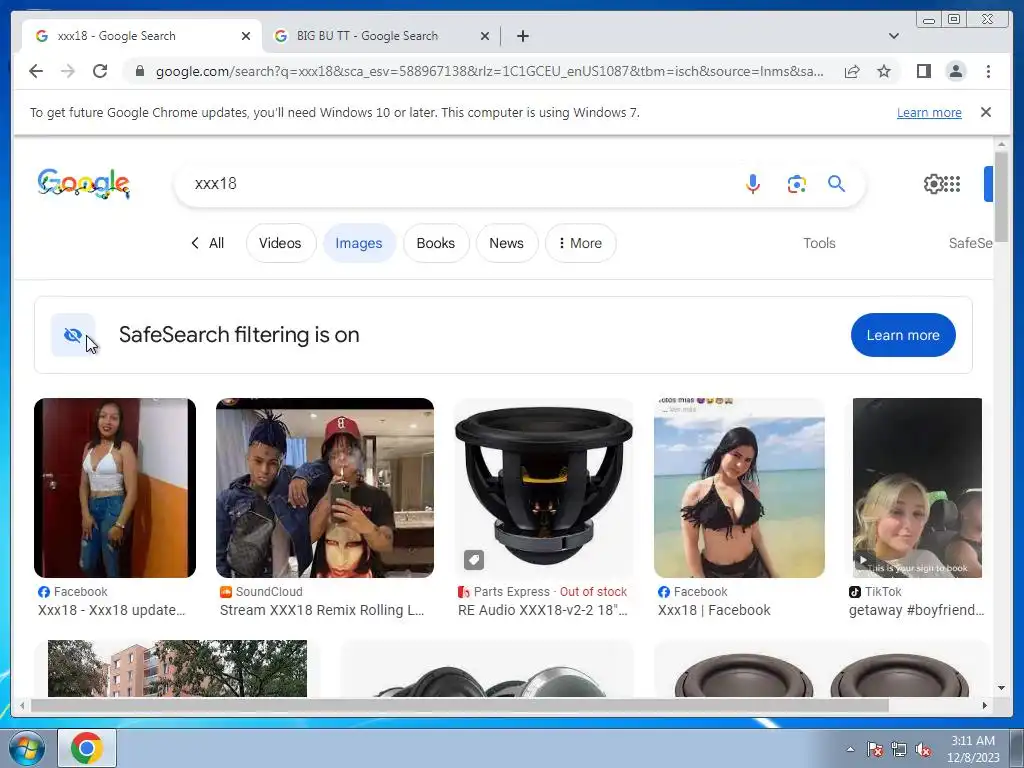Click the SafeSearch Learn more button
The width and height of the screenshot is (1024, 768).
coord(903,335)
